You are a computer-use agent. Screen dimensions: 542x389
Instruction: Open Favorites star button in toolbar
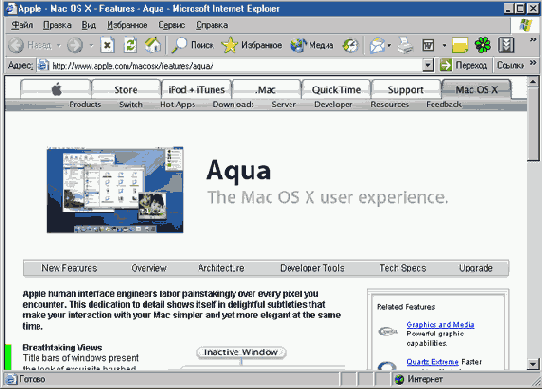252,45
